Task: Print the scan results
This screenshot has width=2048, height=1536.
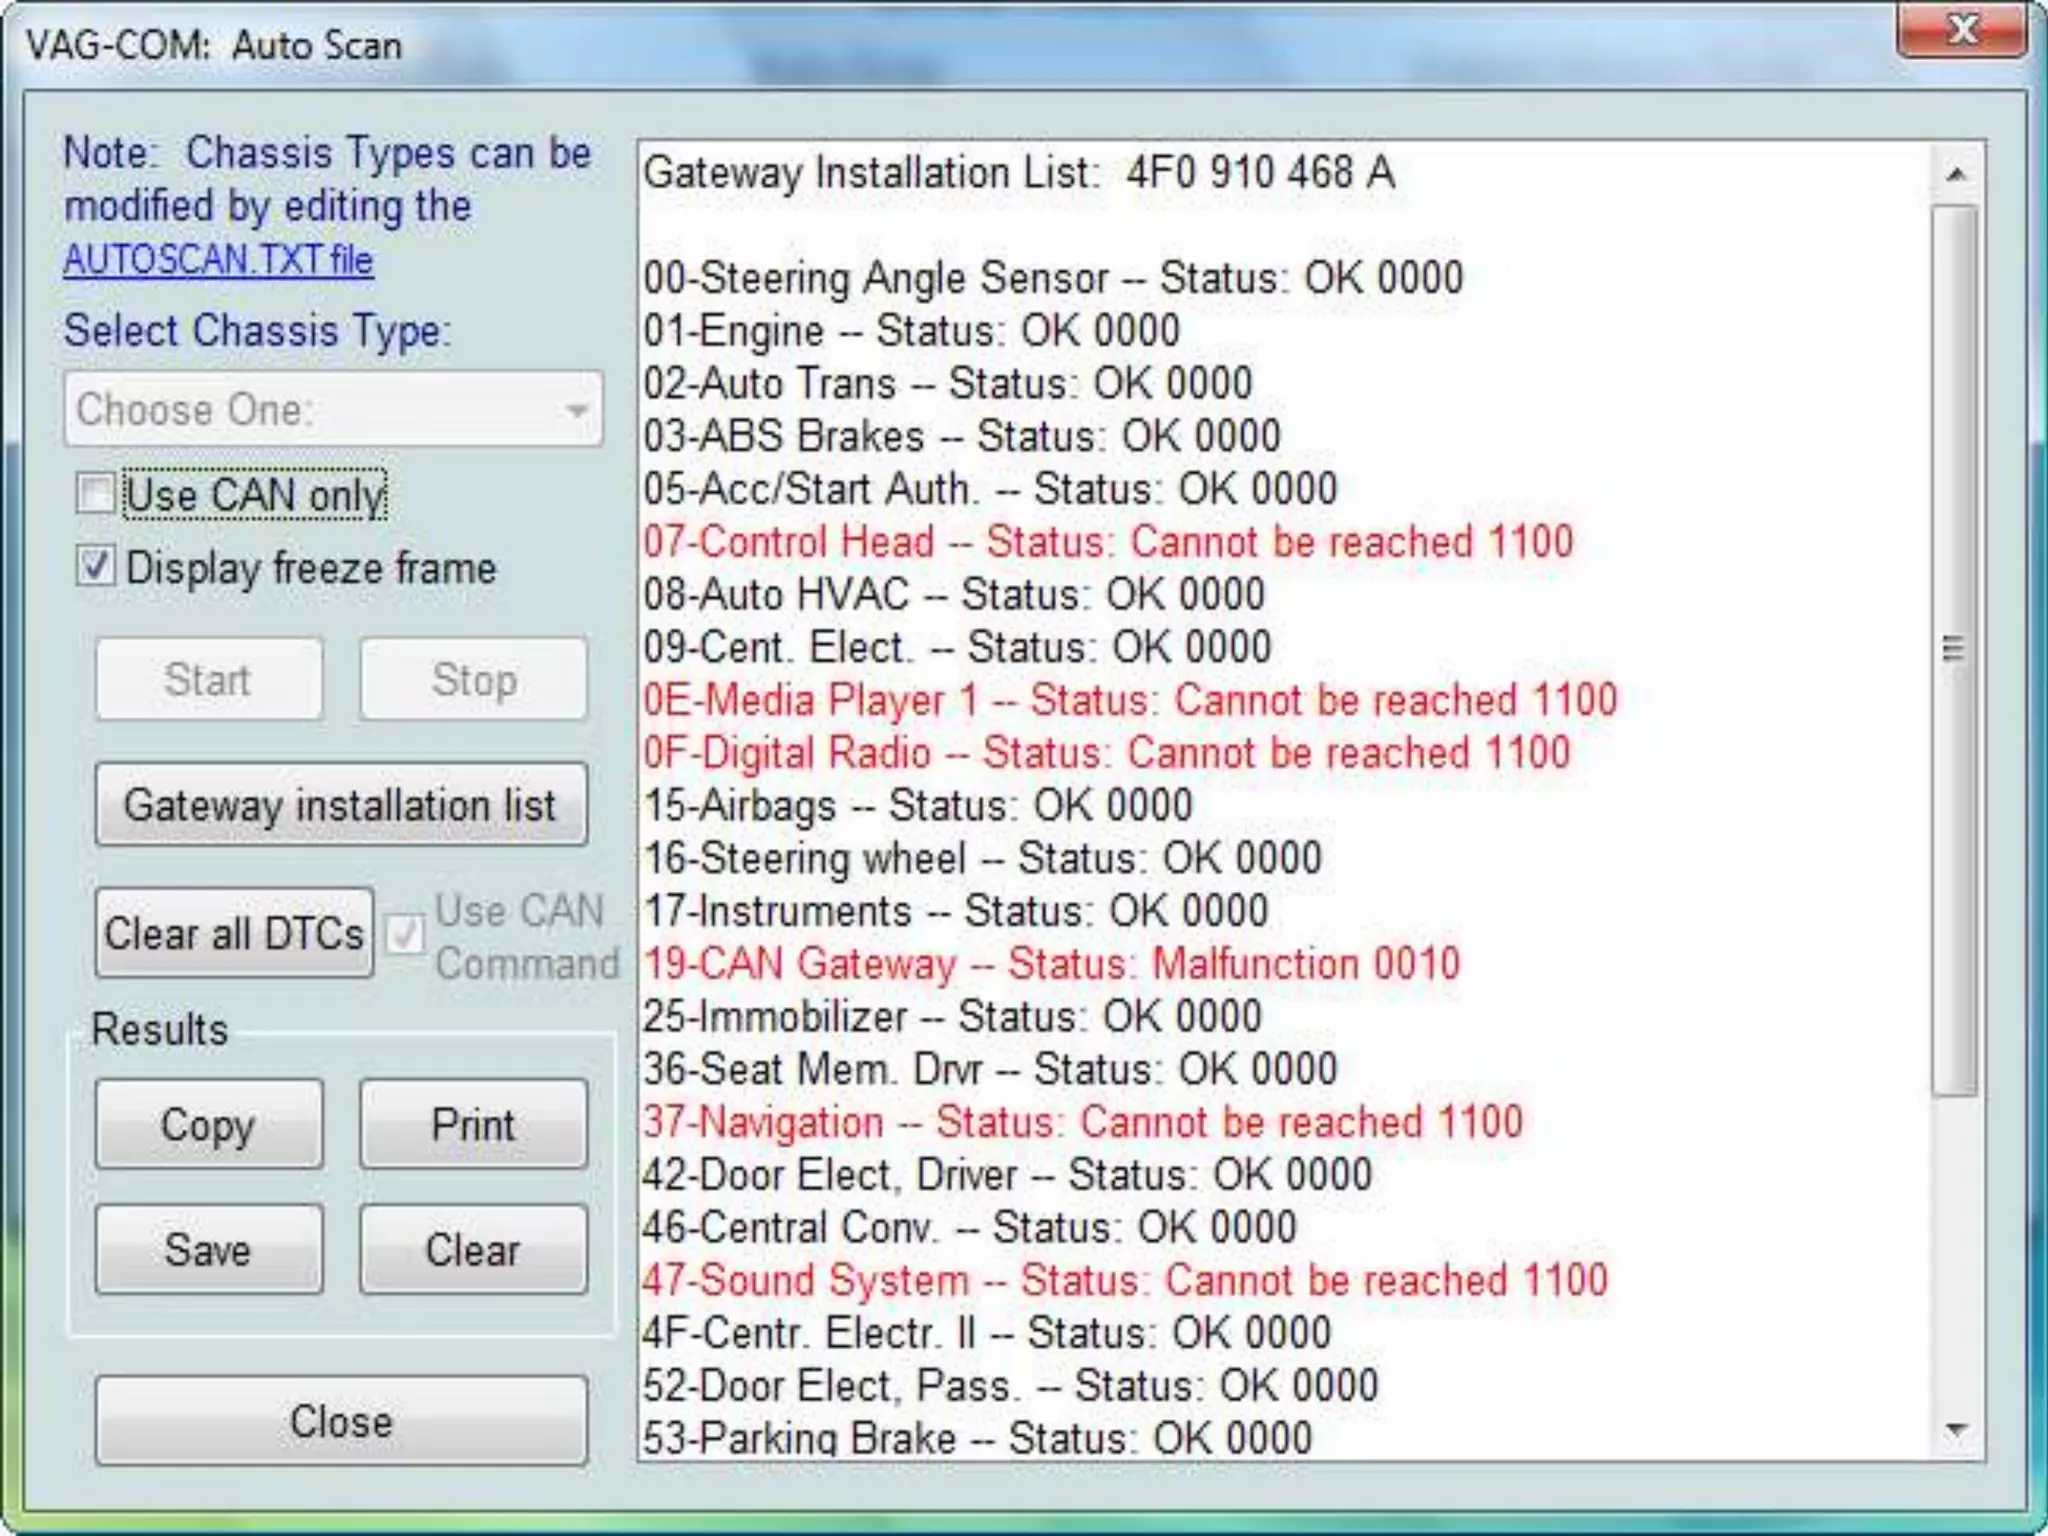Action: tap(473, 1124)
